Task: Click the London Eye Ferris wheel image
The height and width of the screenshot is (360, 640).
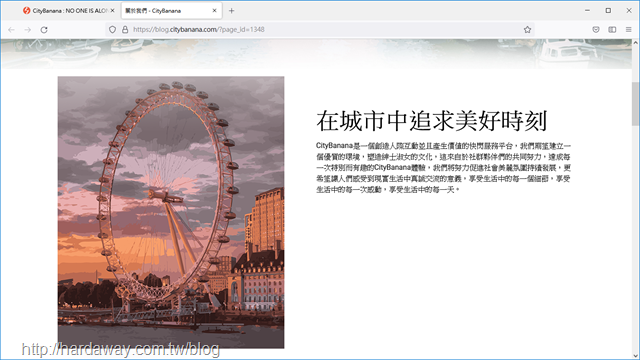Action: (x=171, y=212)
